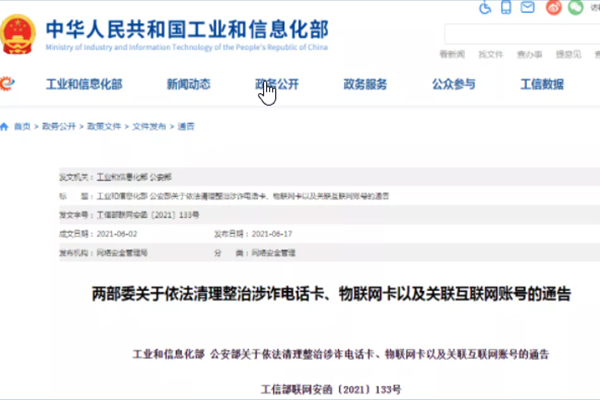Click the creation date 2021-06-02
This screenshot has width=600, height=400.
tap(117, 234)
